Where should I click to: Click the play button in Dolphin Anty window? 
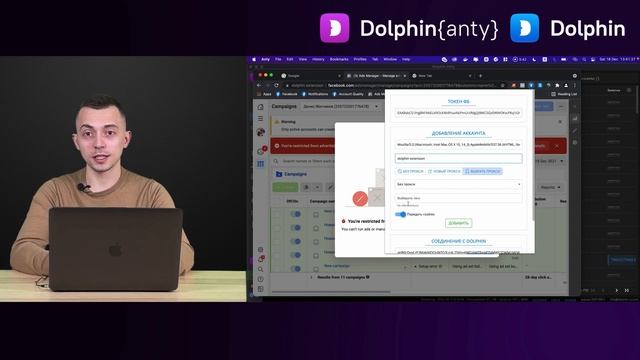click(x=616, y=290)
